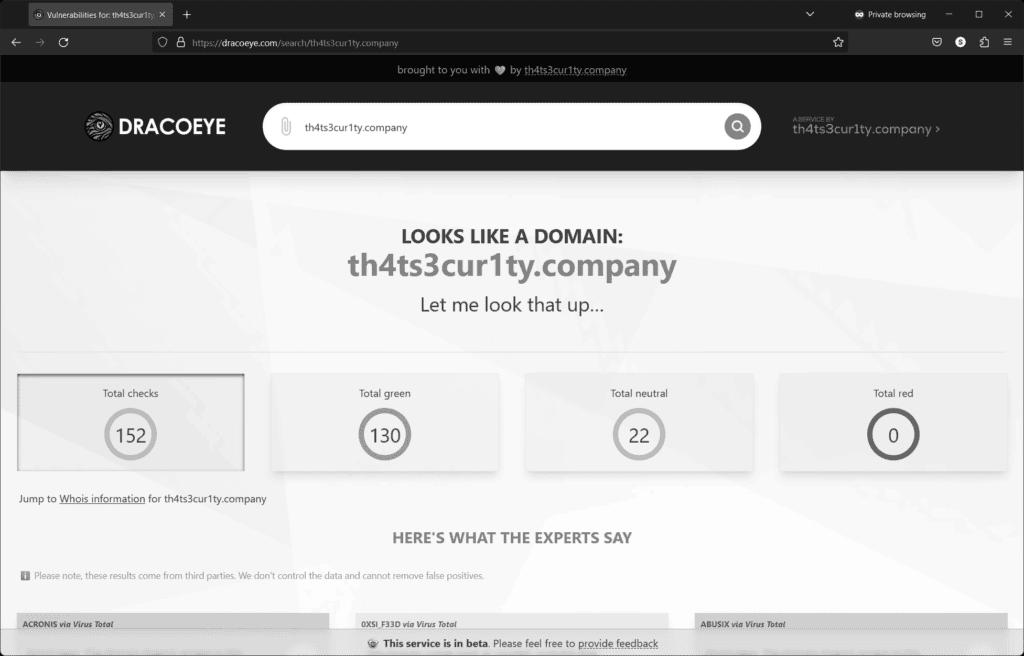The image size is (1024, 656).
Task: Go back with the browser back arrow
Action: point(16,42)
